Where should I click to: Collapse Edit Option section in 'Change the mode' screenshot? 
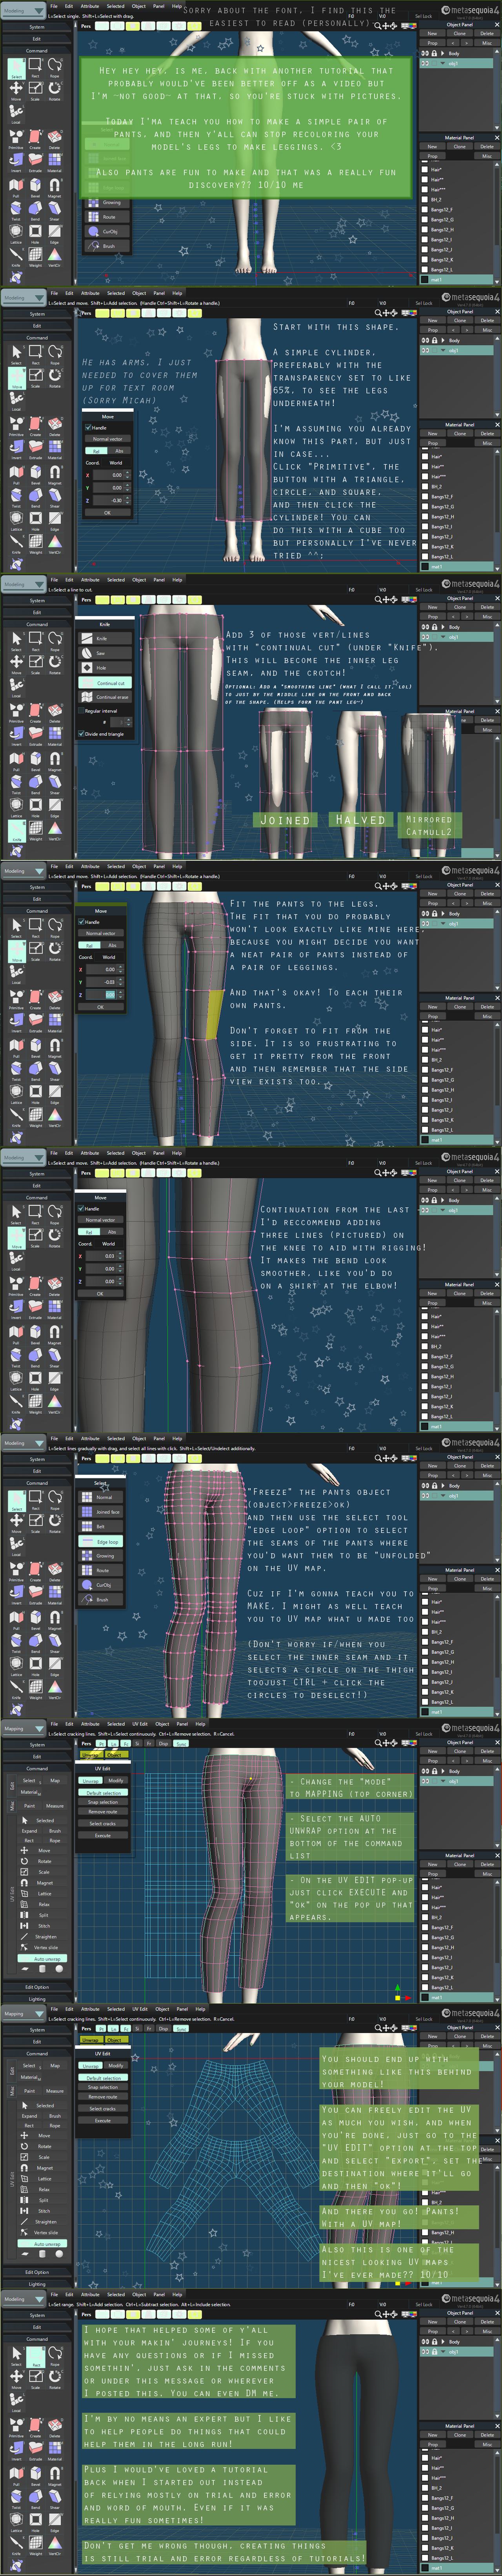point(37,1987)
